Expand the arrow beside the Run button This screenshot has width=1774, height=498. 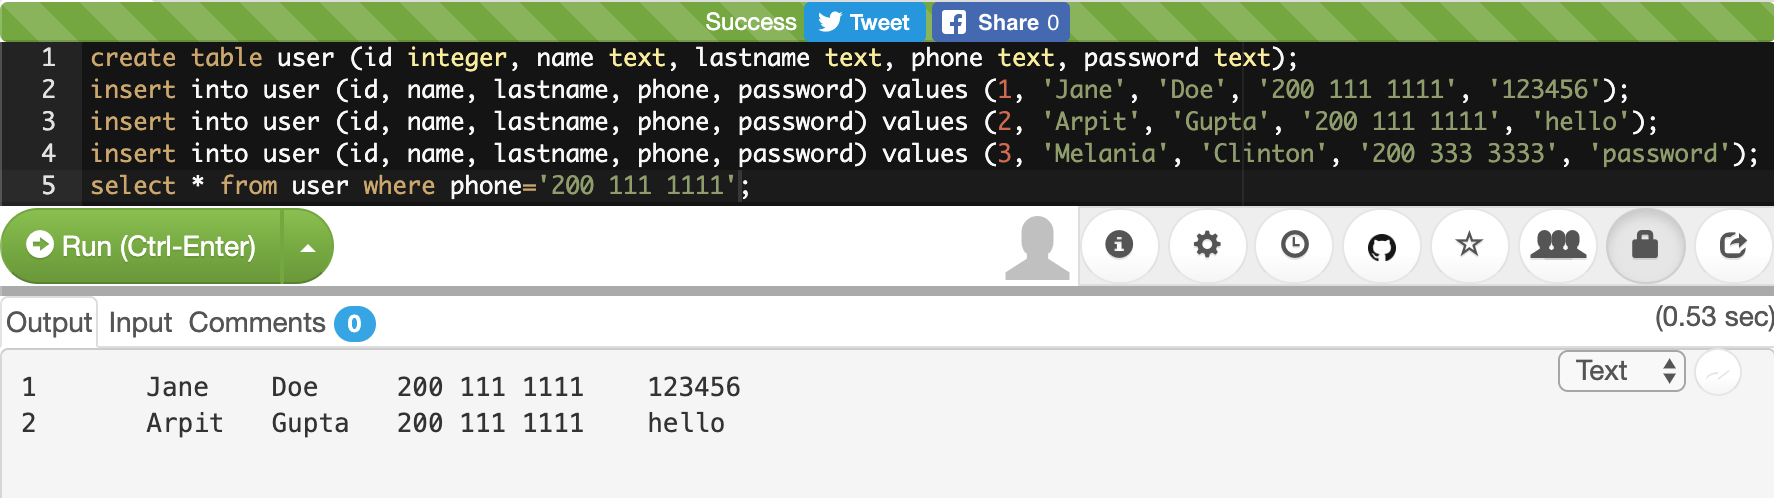coord(308,247)
